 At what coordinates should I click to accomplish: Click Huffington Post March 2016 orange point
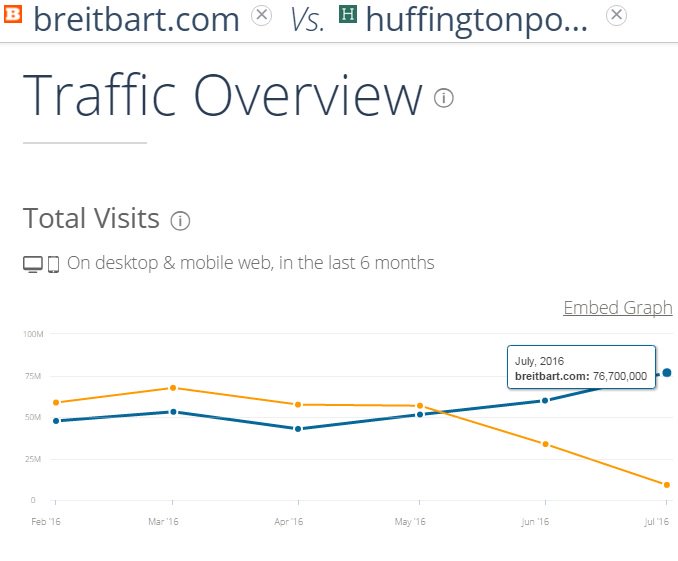tap(173, 388)
